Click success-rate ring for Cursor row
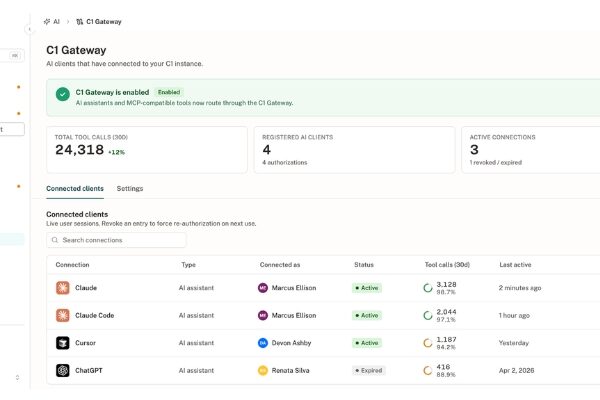 click(428, 343)
